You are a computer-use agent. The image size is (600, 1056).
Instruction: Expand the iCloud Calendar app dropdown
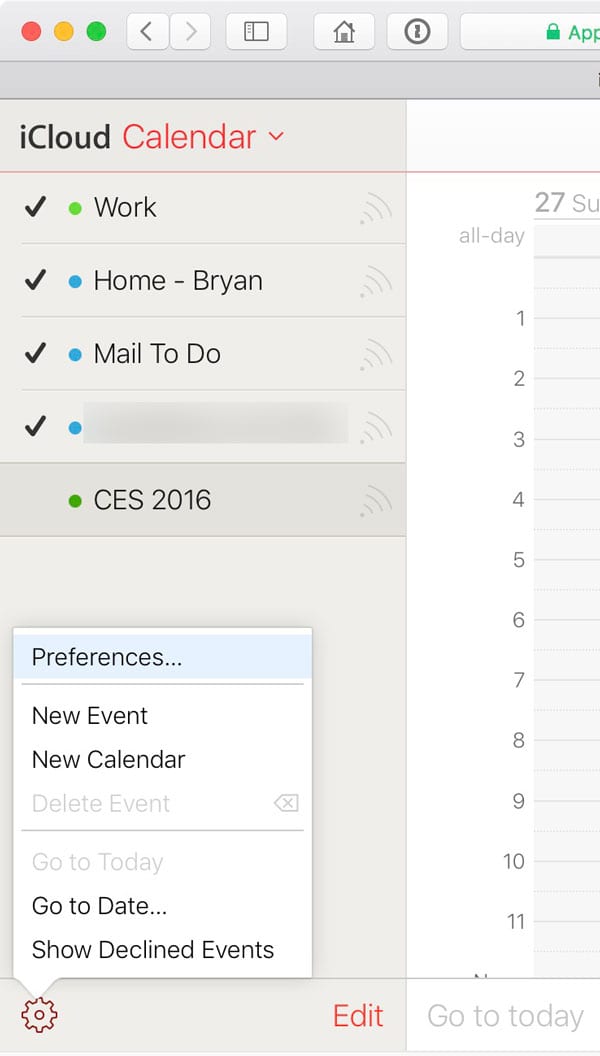pyautogui.click(x=276, y=137)
